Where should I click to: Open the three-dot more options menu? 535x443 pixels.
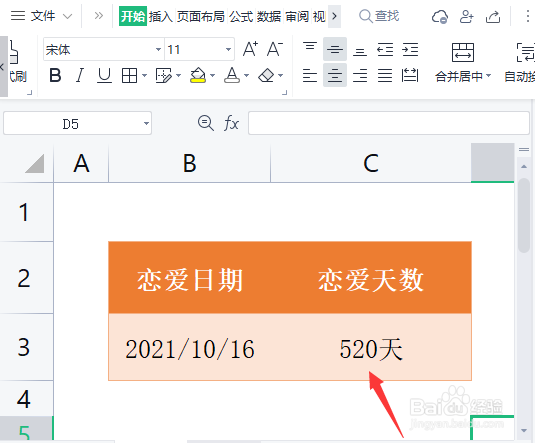pos(527,16)
